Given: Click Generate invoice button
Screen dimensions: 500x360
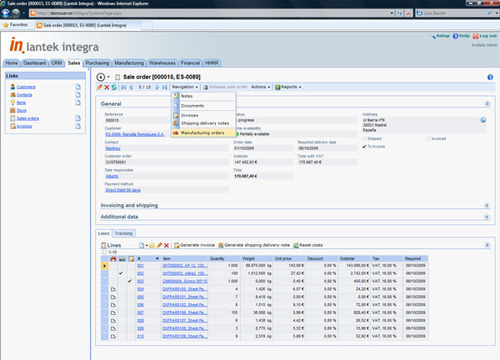Looking at the screenshot, I should tap(195, 245).
